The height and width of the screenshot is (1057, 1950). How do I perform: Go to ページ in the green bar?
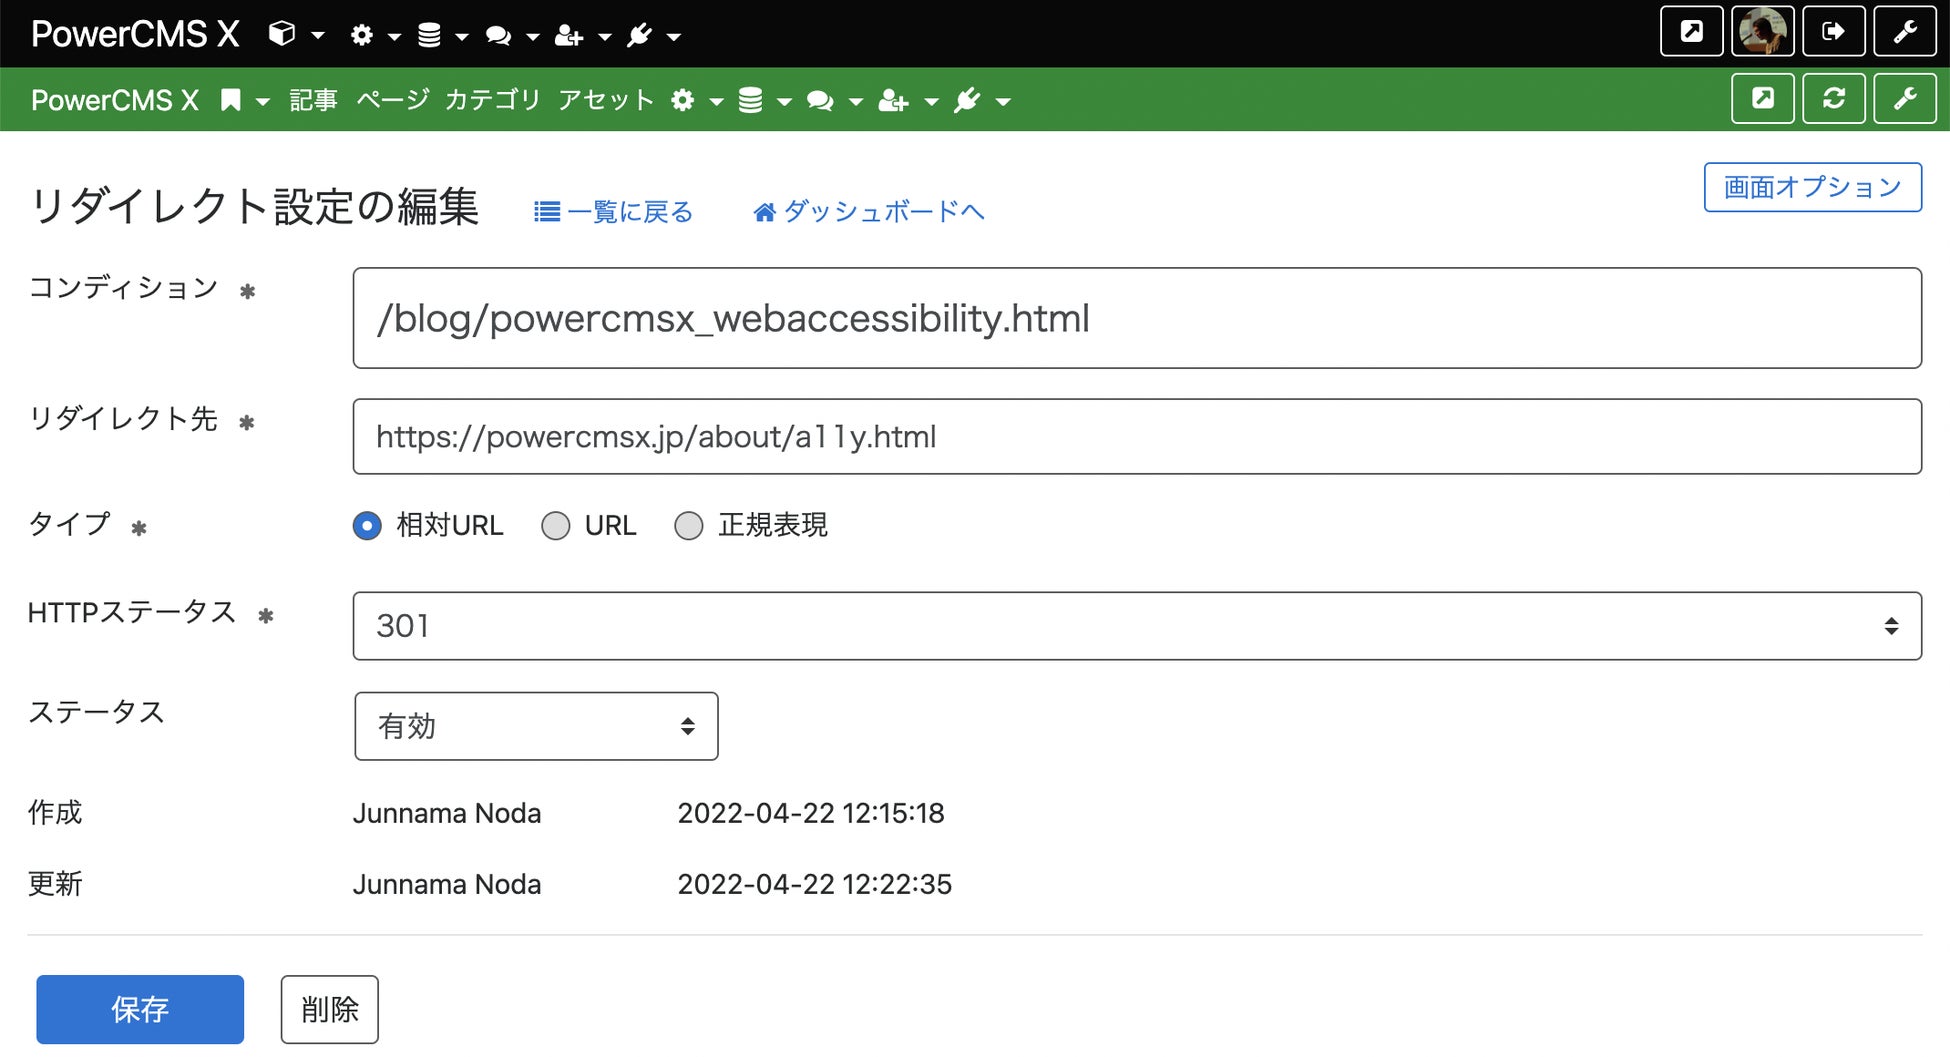click(x=392, y=100)
